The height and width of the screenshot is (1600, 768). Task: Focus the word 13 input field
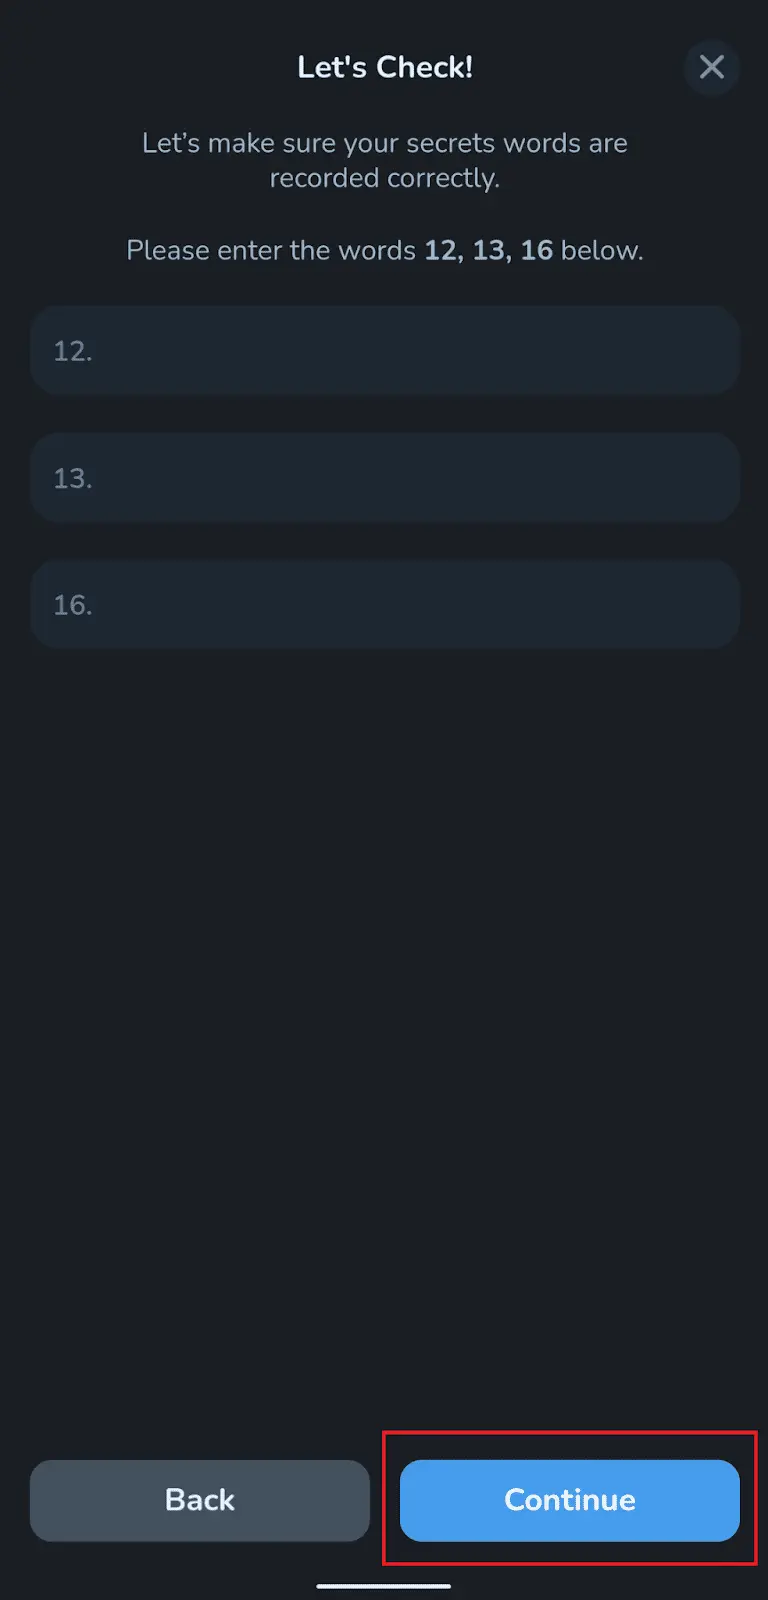(x=385, y=478)
